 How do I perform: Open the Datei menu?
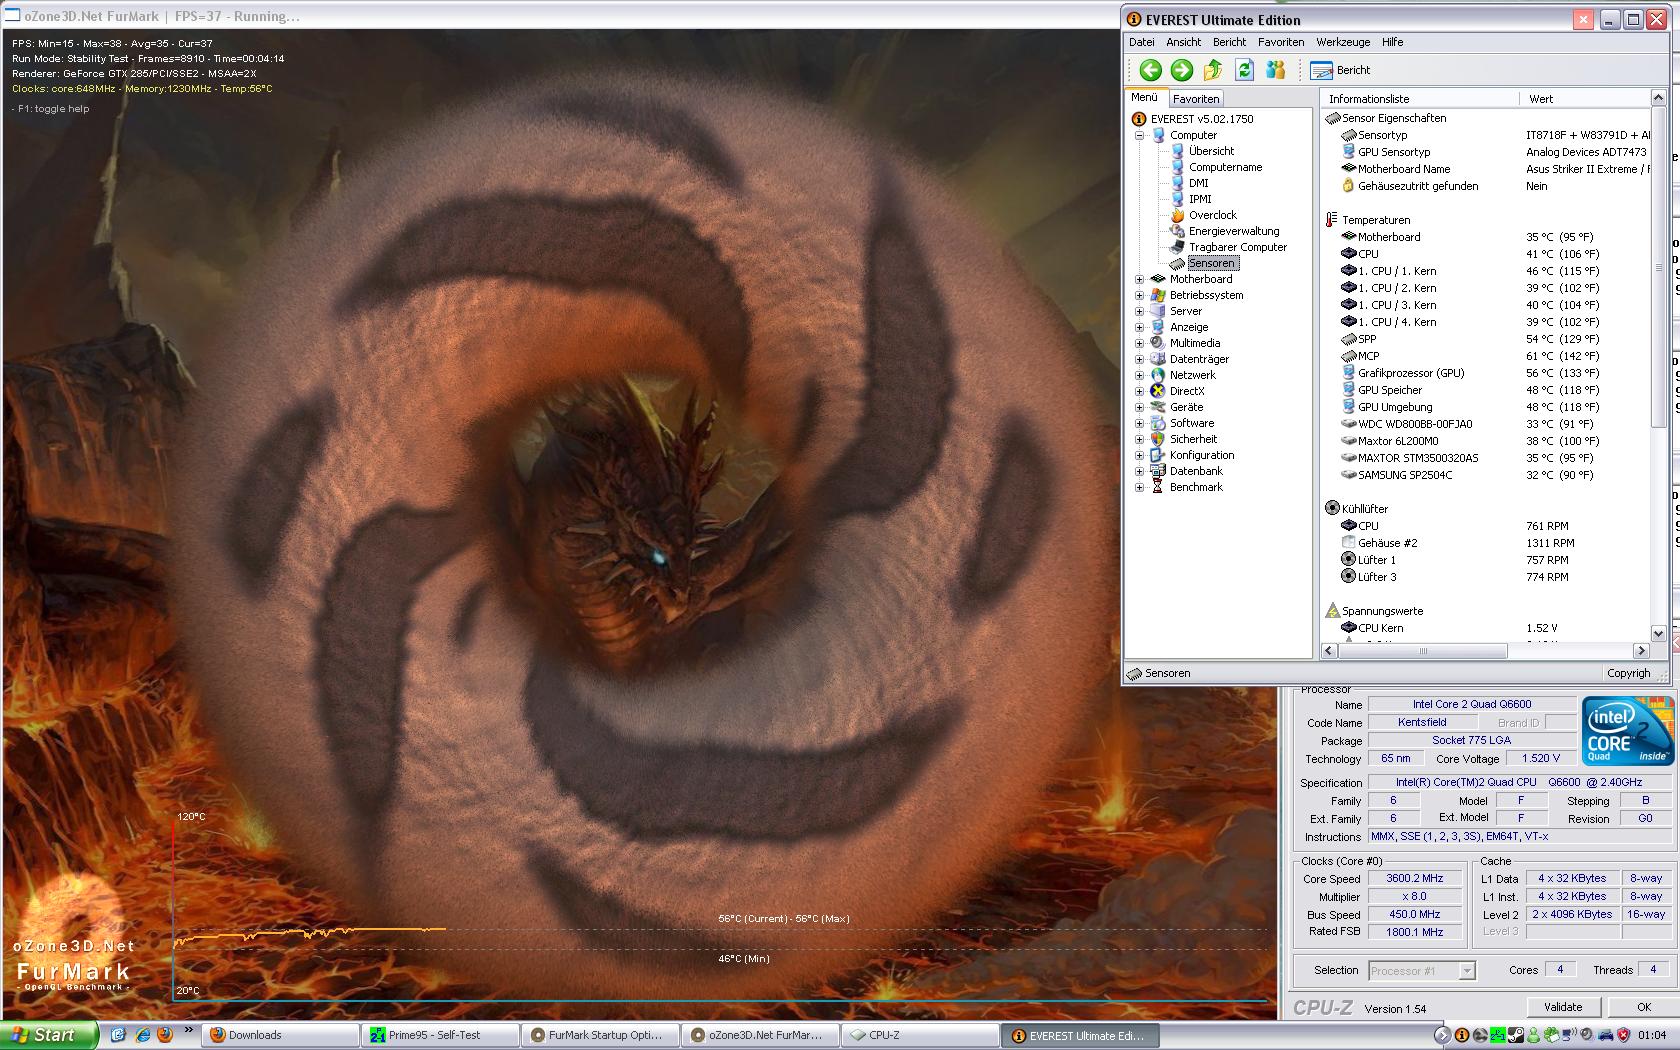pyautogui.click(x=1141, y=42)
